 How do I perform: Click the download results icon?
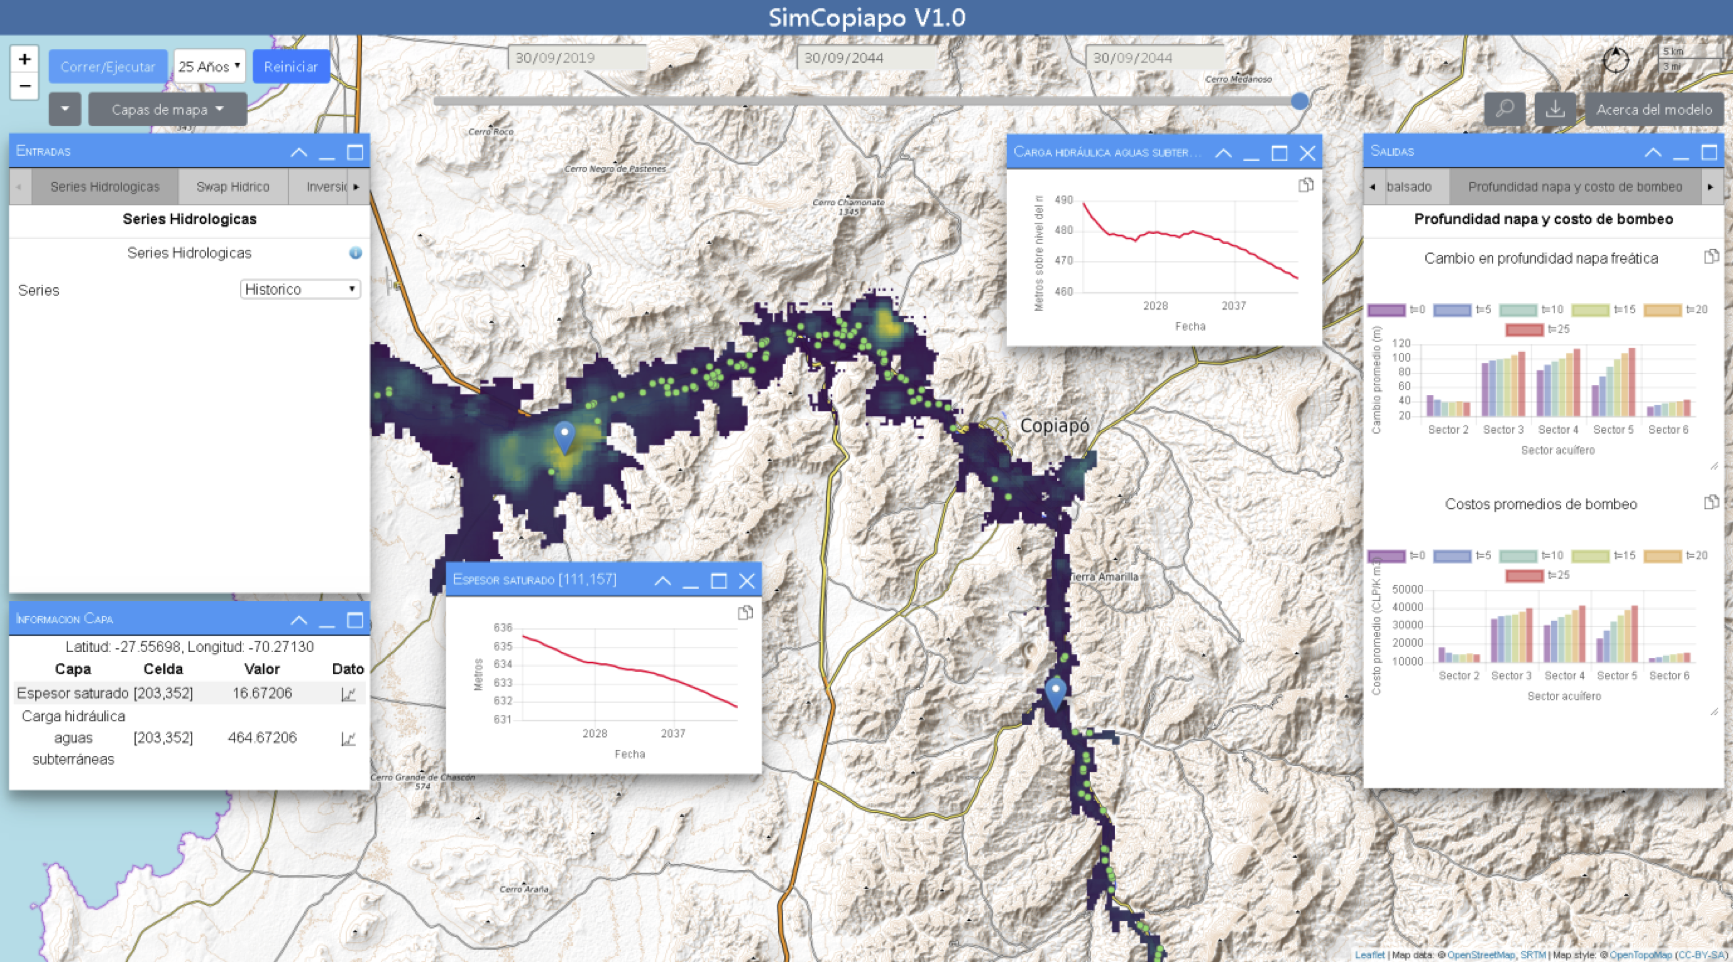pos(1555,109)
